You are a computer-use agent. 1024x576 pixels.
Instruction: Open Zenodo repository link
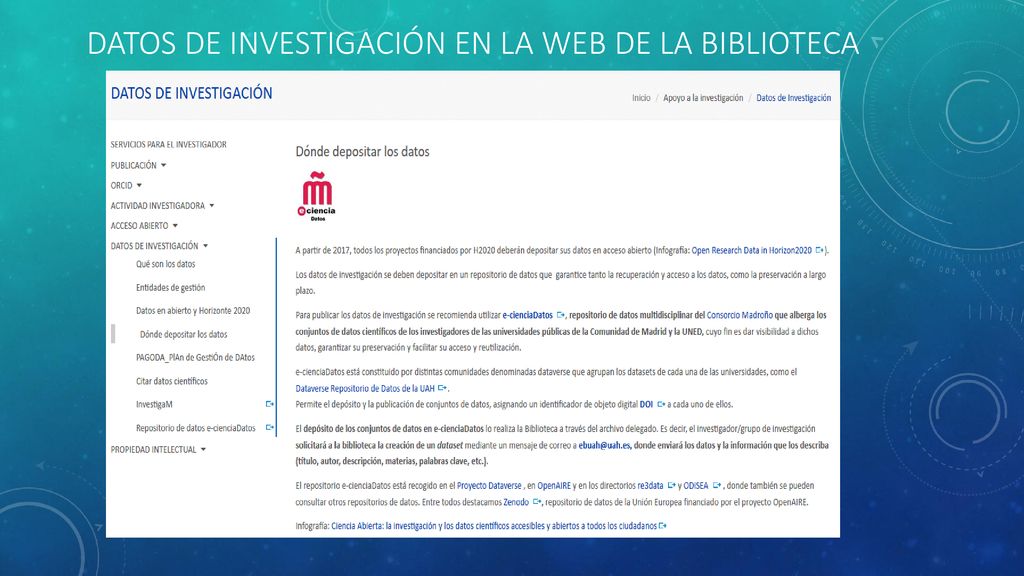516,502
